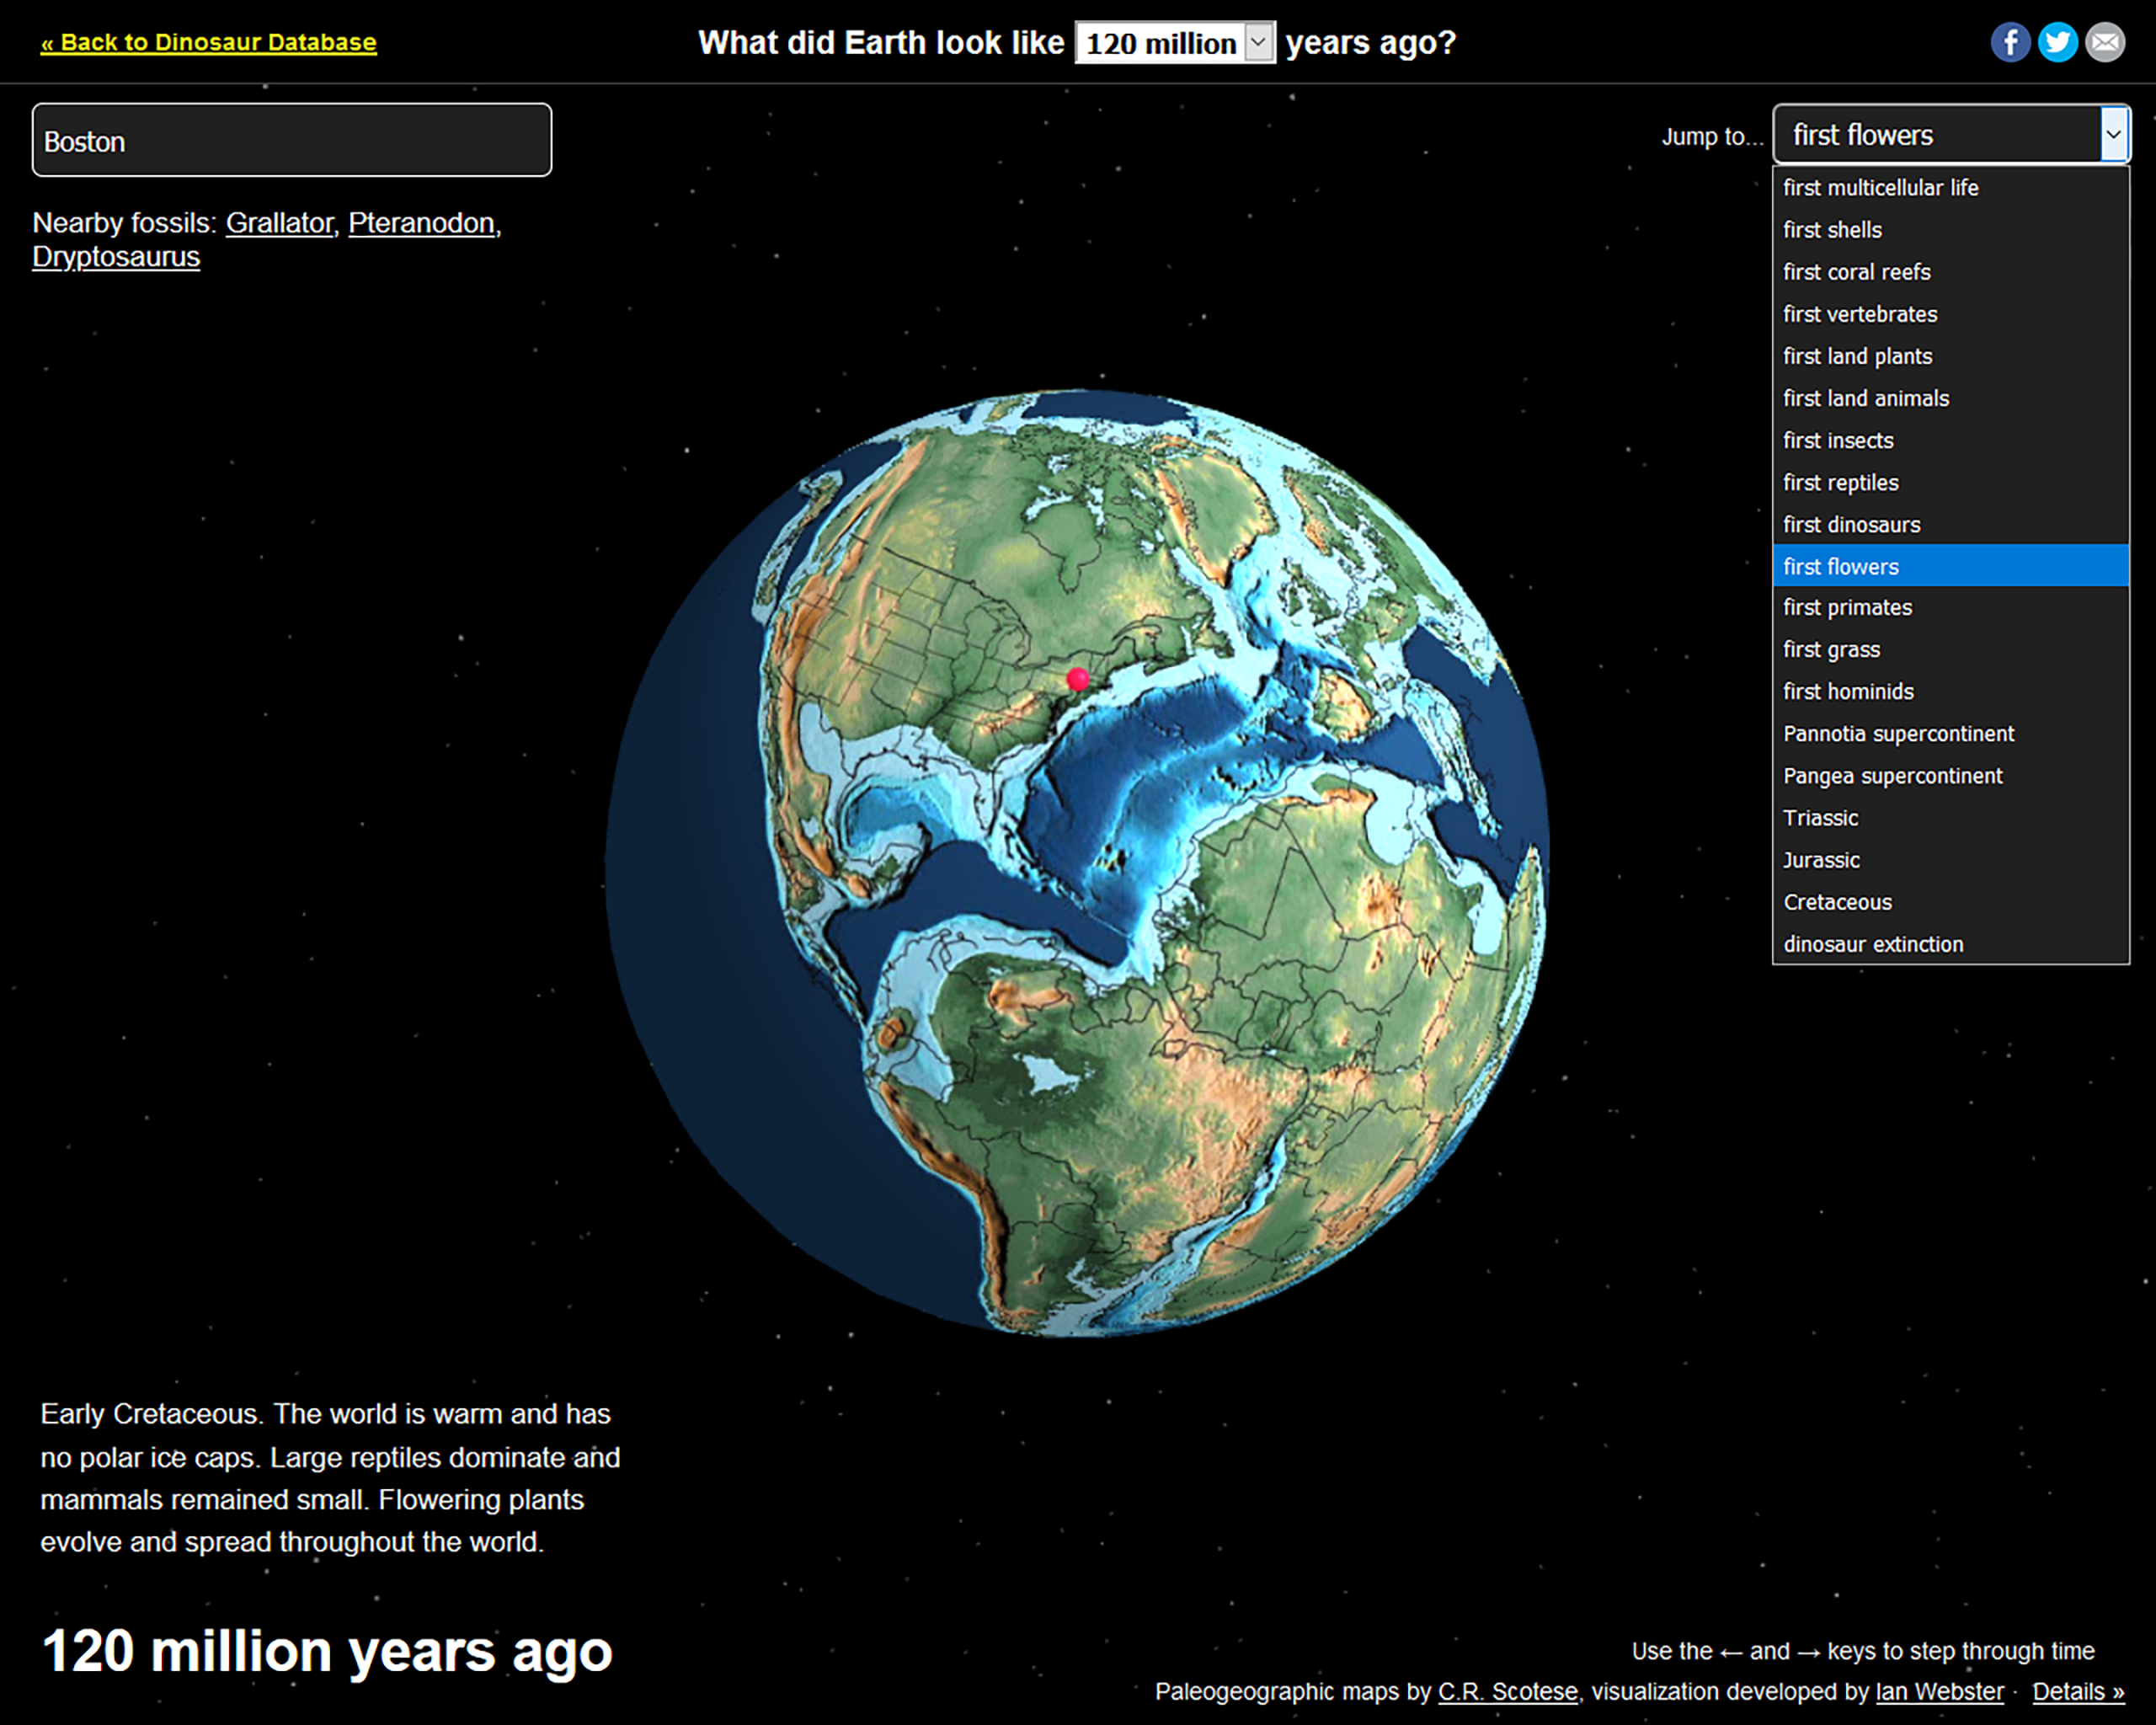Screen dimensions: 2156x1725
Task: Select the Jurassic period option
Action: [1821, 860]
